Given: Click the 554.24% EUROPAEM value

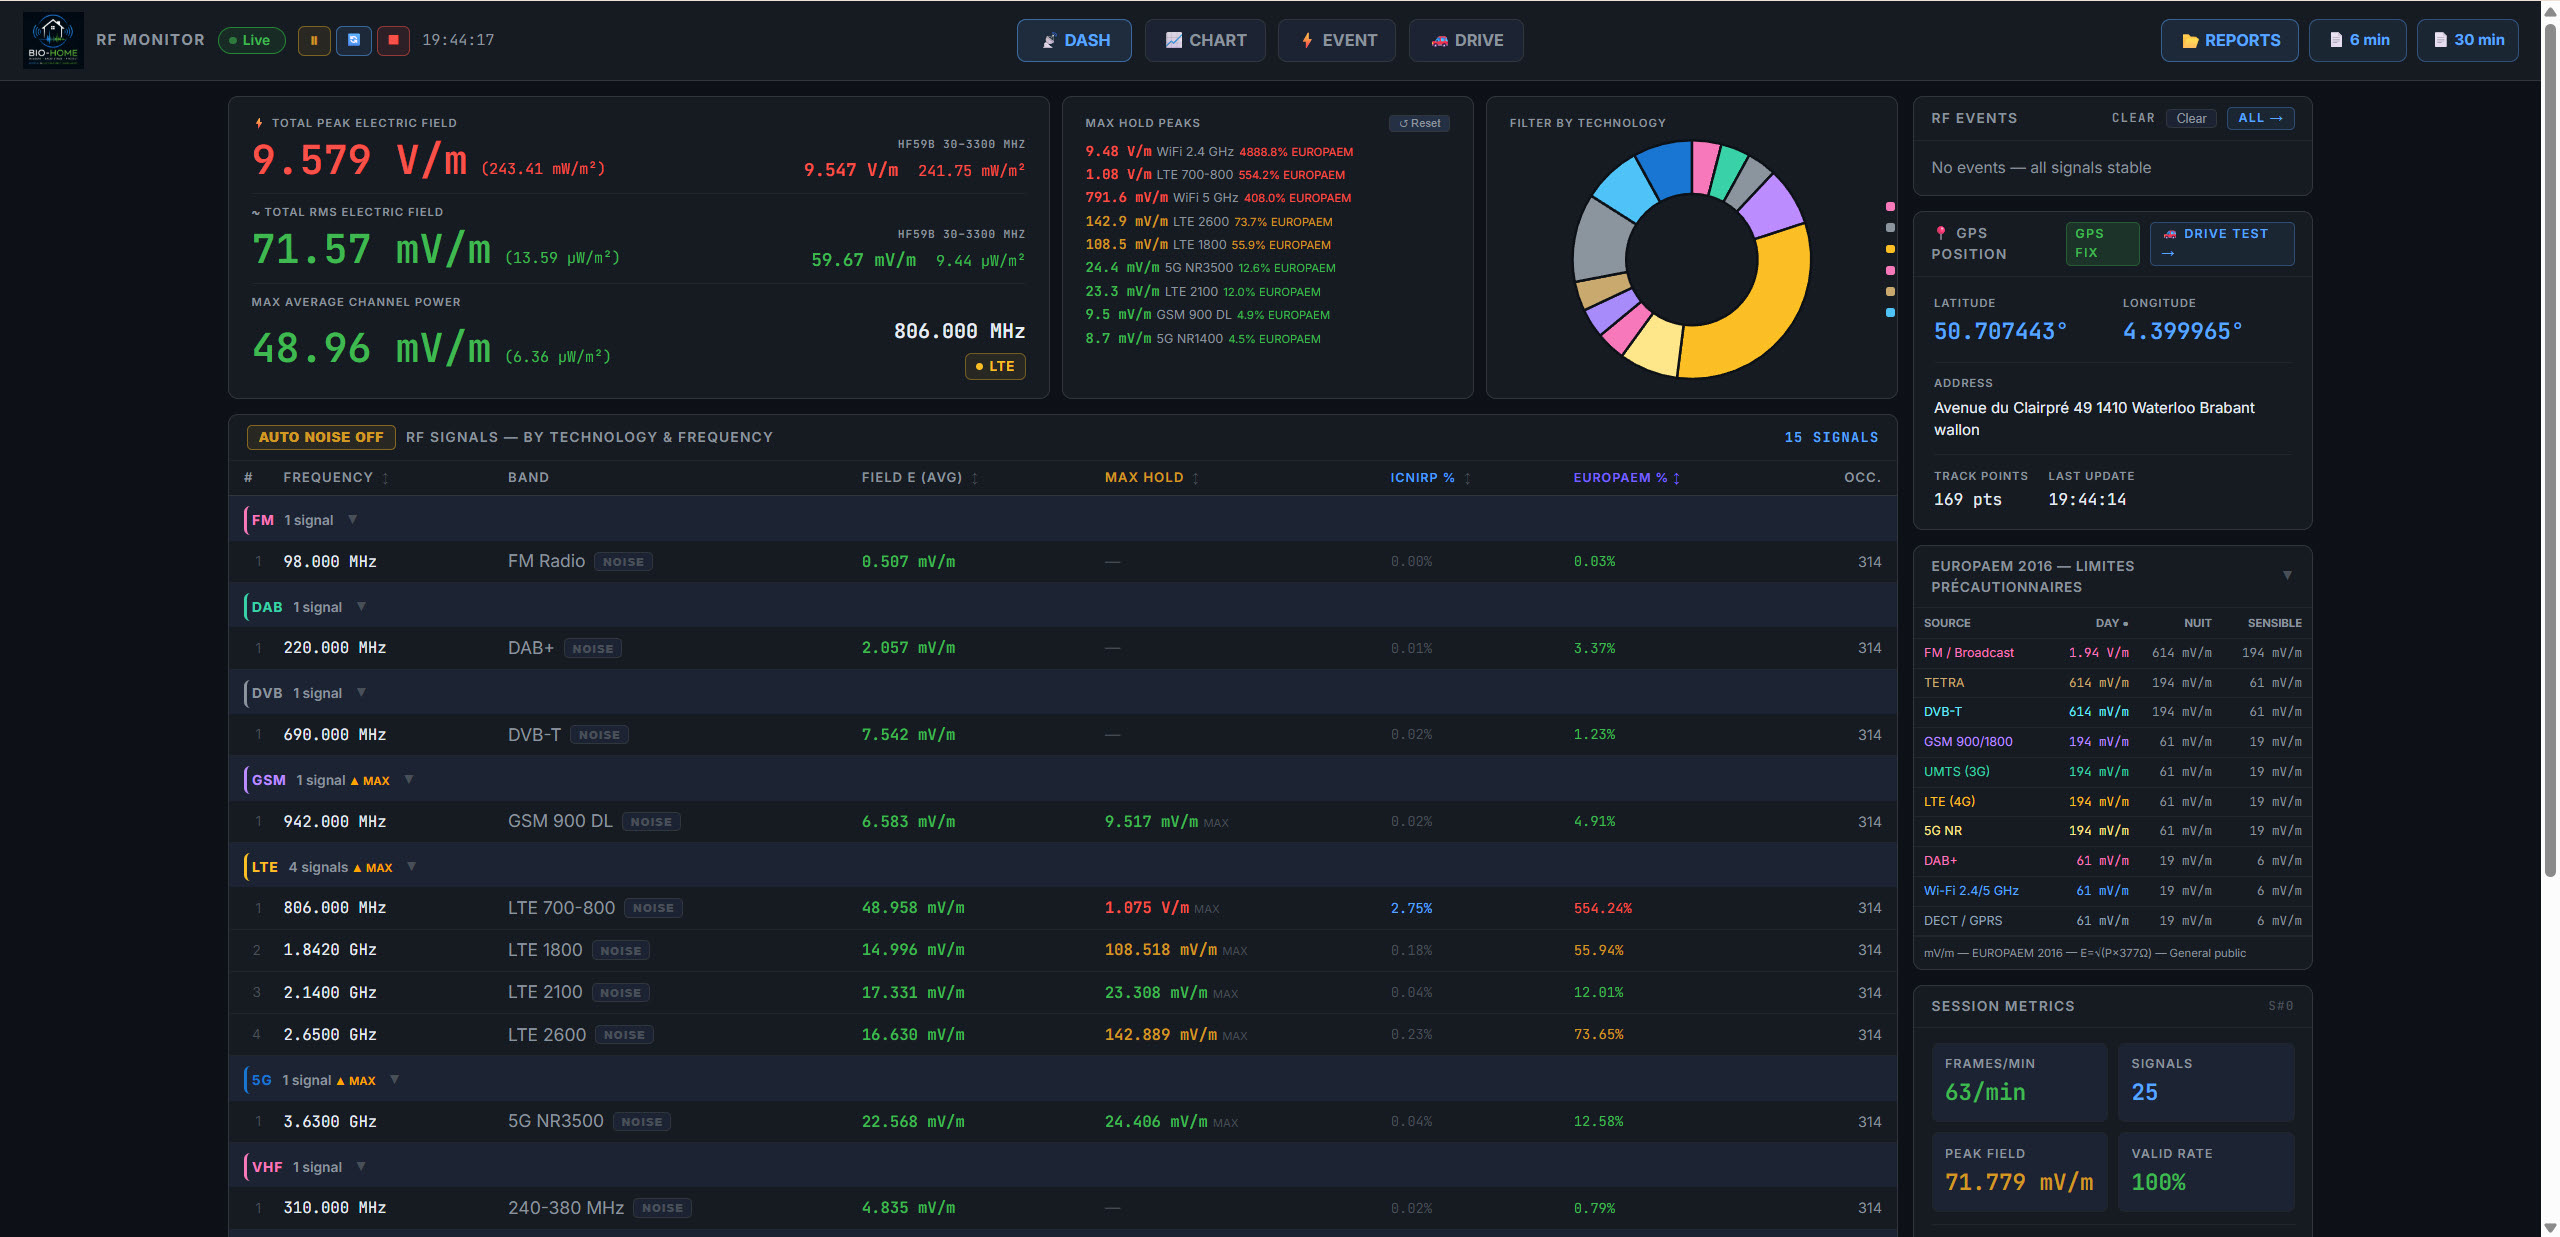Looking at the screenshot, I should 1602,909.
